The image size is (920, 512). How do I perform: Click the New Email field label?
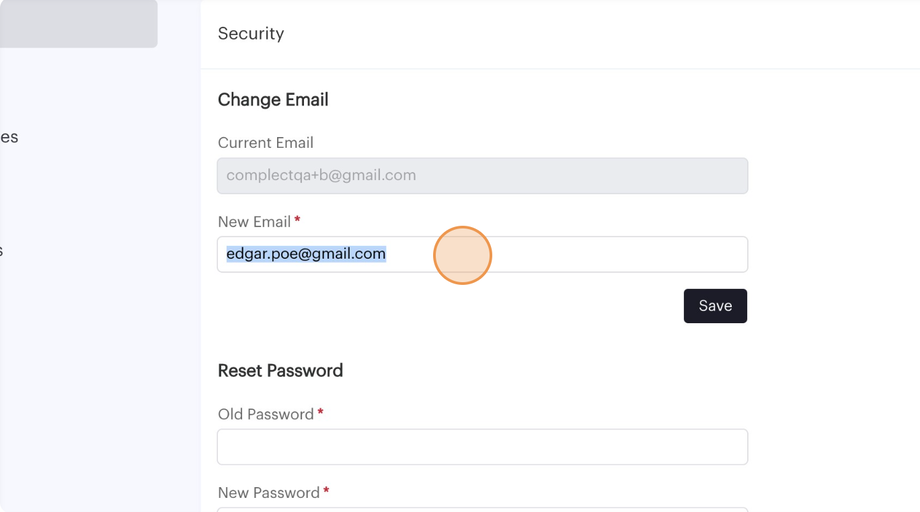click(x=254, y=222)
